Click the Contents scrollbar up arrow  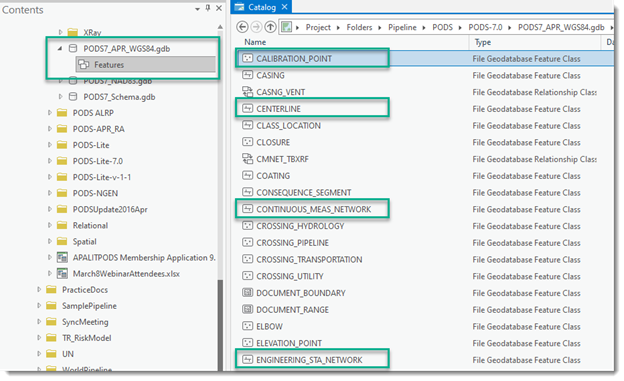[x=220, y=27]
